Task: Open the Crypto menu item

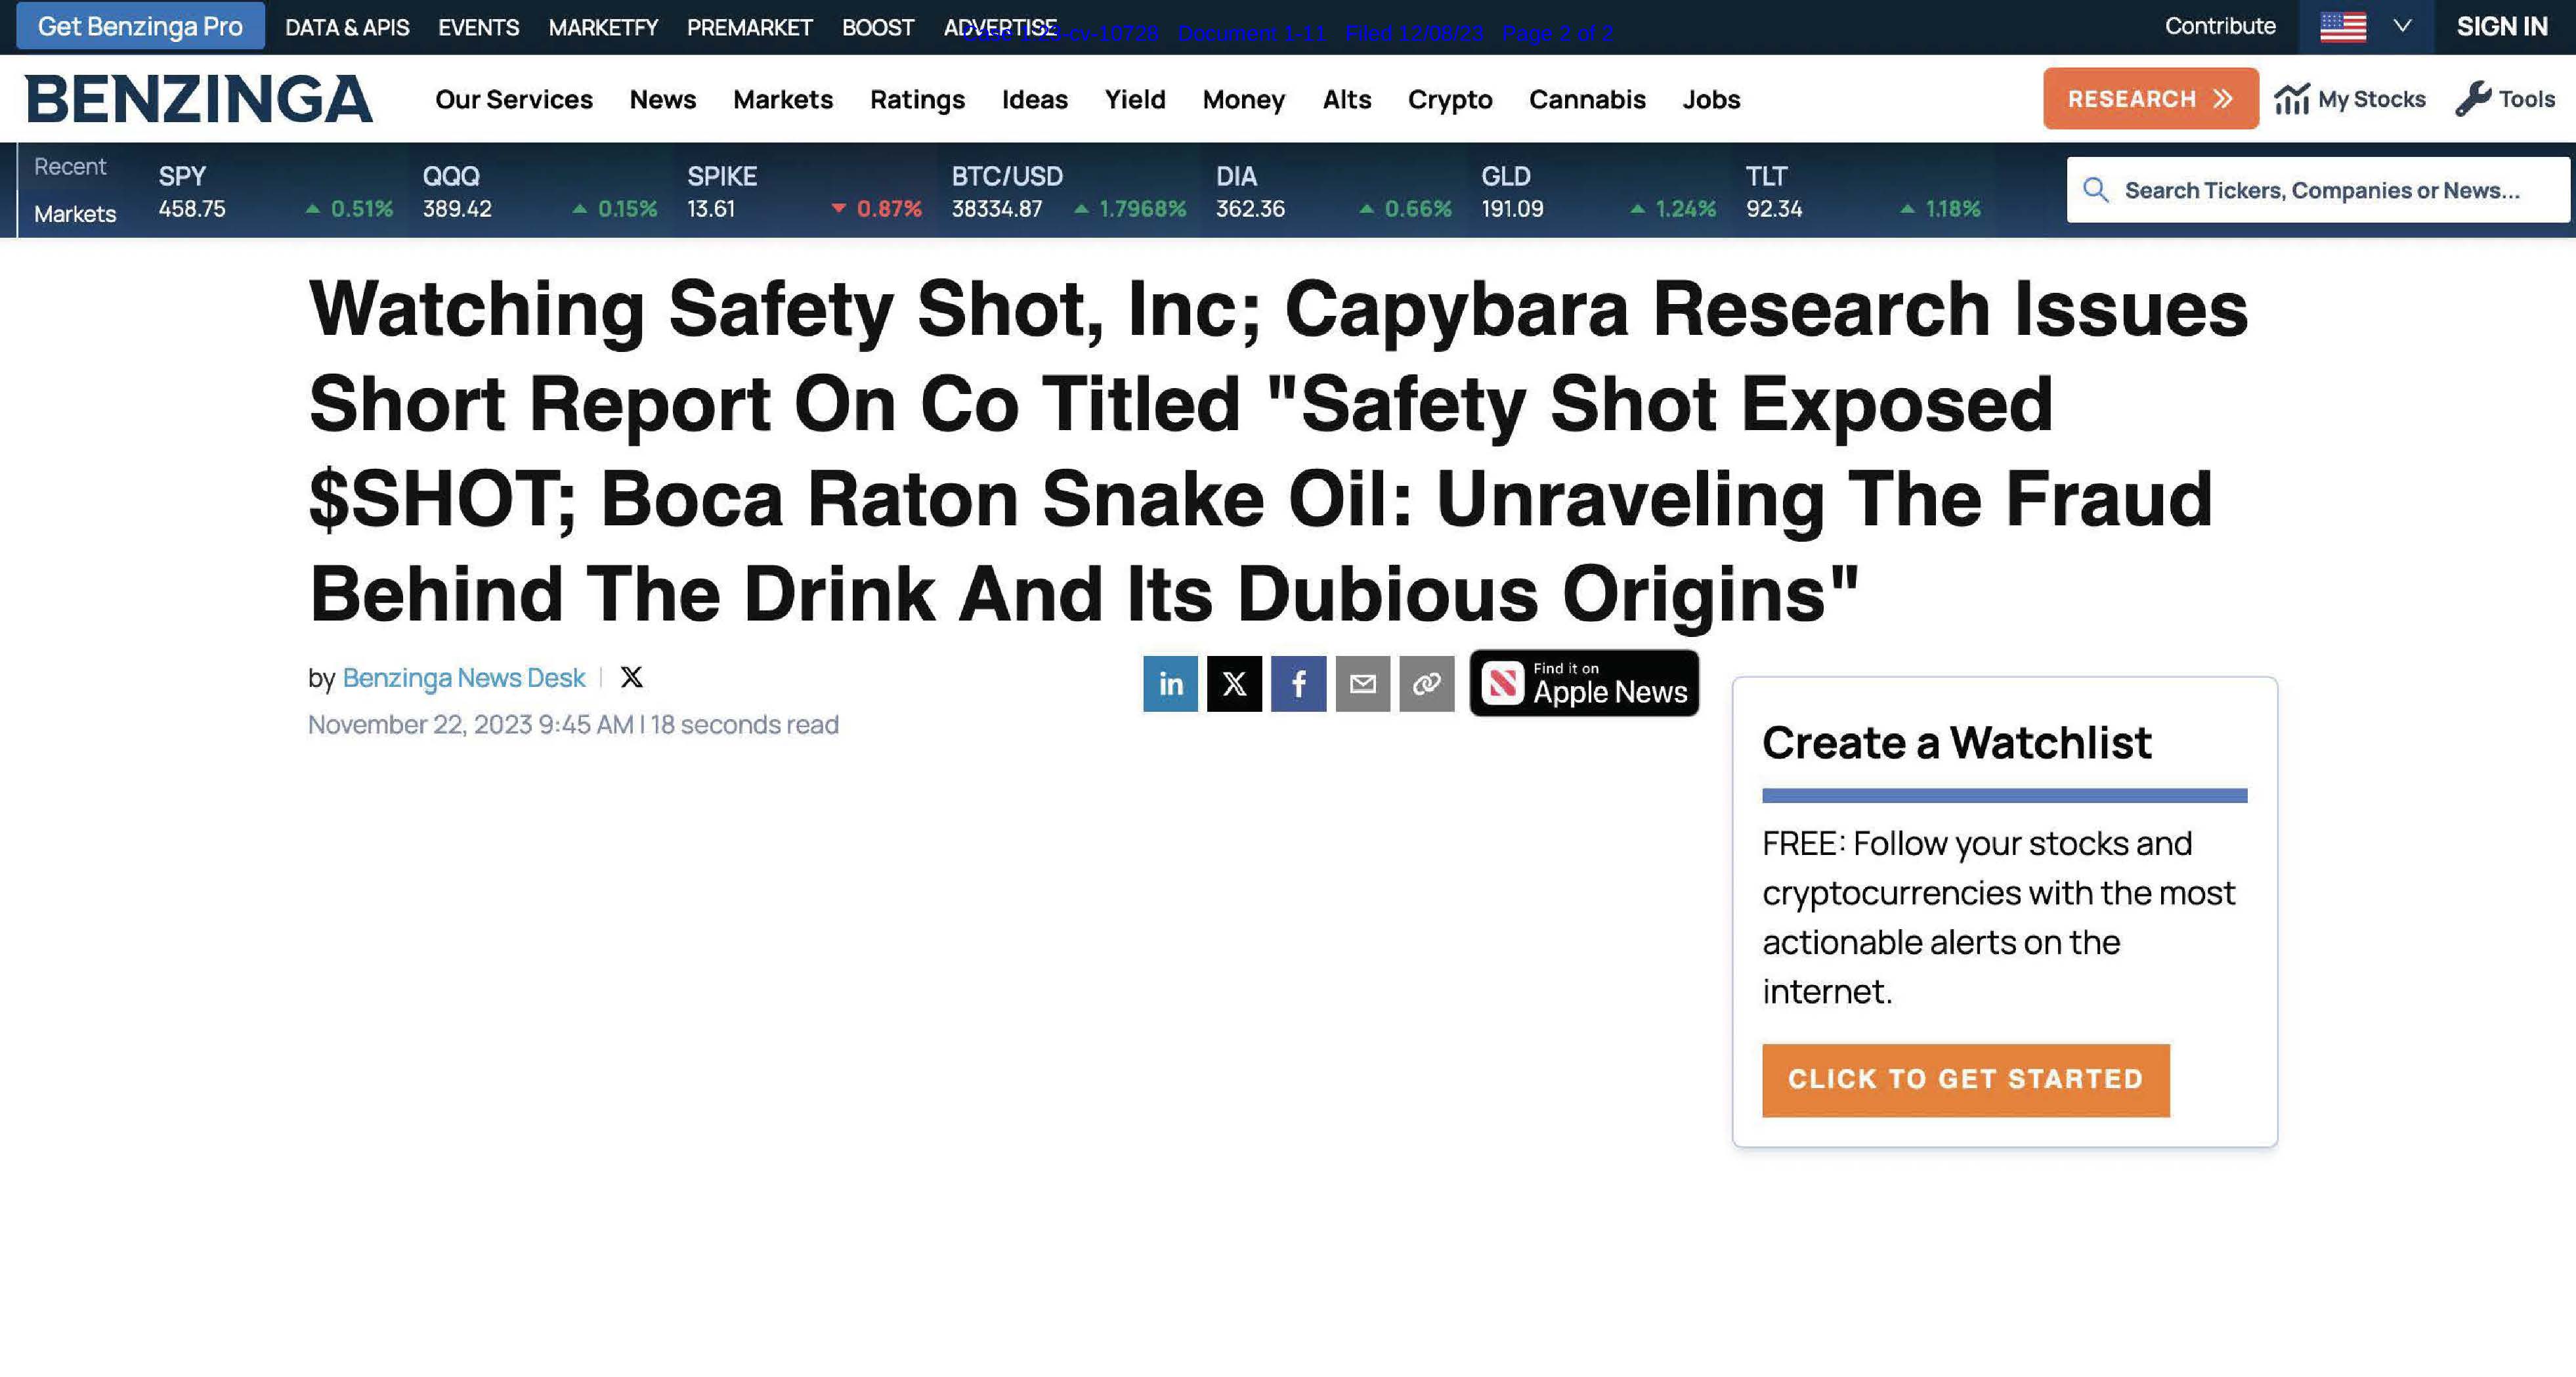Action: [1449, 100]
